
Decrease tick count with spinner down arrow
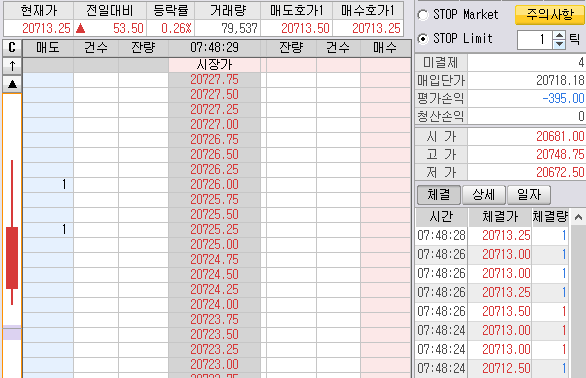(559, 44)
